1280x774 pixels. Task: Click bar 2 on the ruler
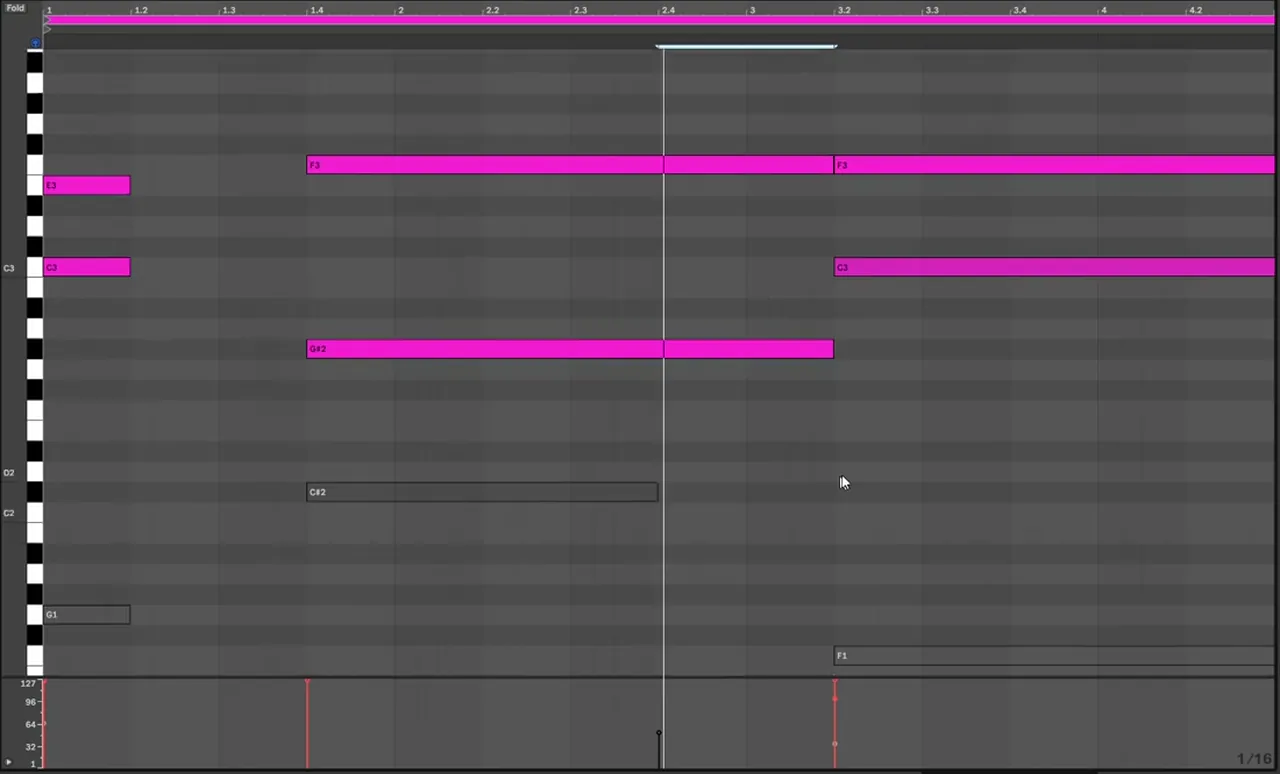coord(401,10)
